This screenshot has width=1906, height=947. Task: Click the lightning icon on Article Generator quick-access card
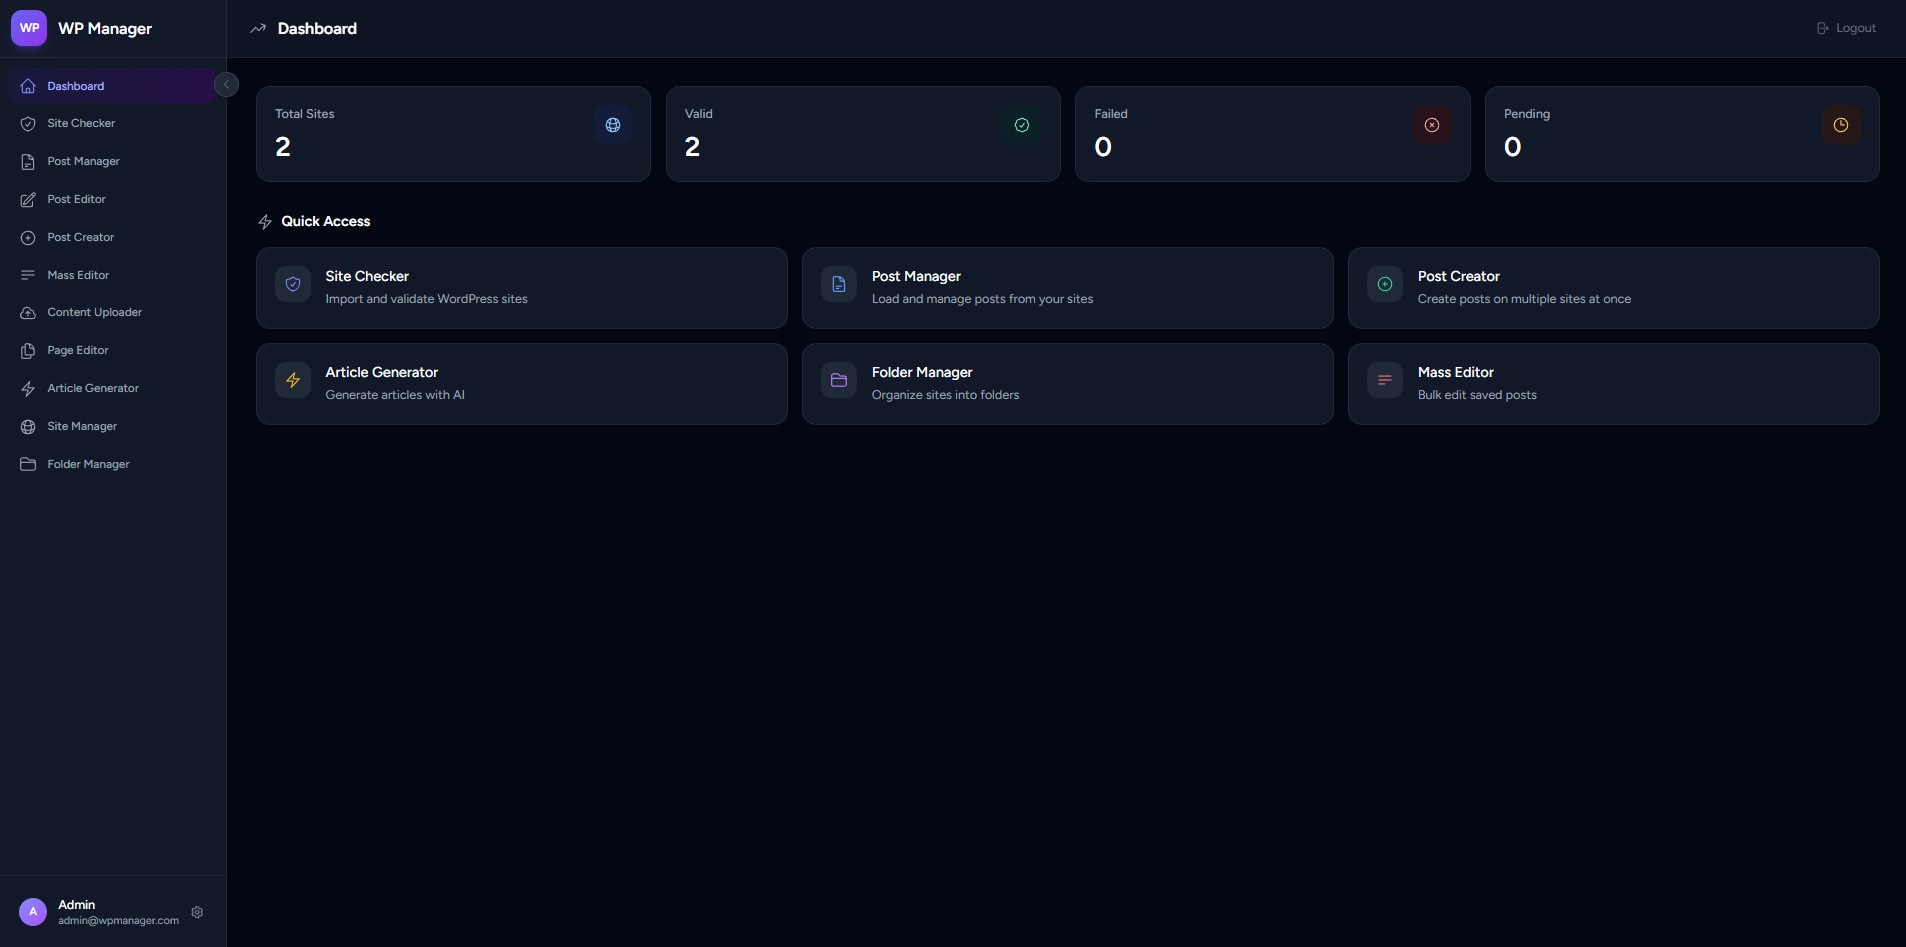[293, 380]
